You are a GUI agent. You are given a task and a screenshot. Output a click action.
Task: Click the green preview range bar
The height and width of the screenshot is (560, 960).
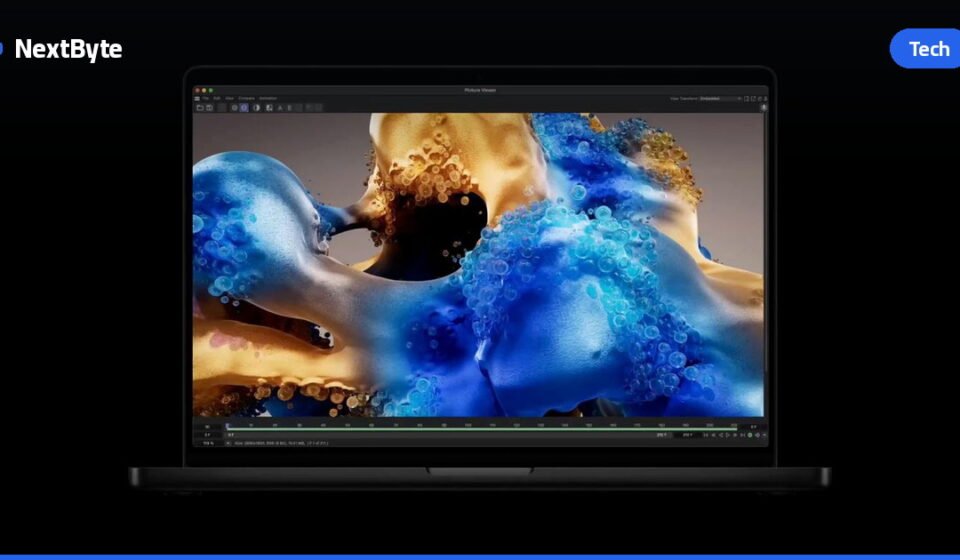(x=481, y=429)
